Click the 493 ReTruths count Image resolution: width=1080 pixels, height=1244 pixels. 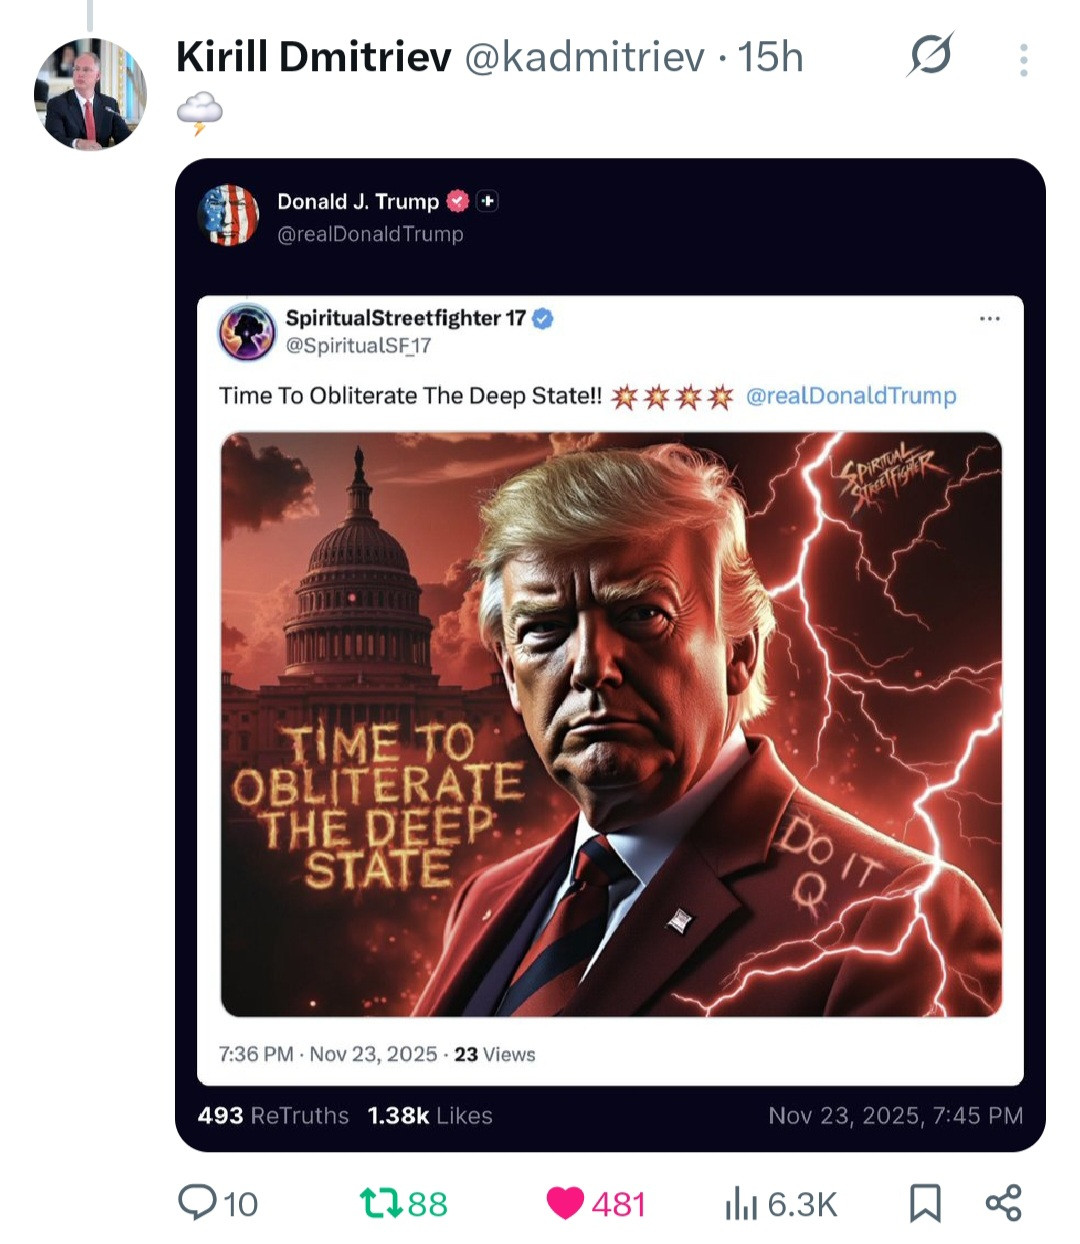pyautogui.click(x=273, y=1115)
